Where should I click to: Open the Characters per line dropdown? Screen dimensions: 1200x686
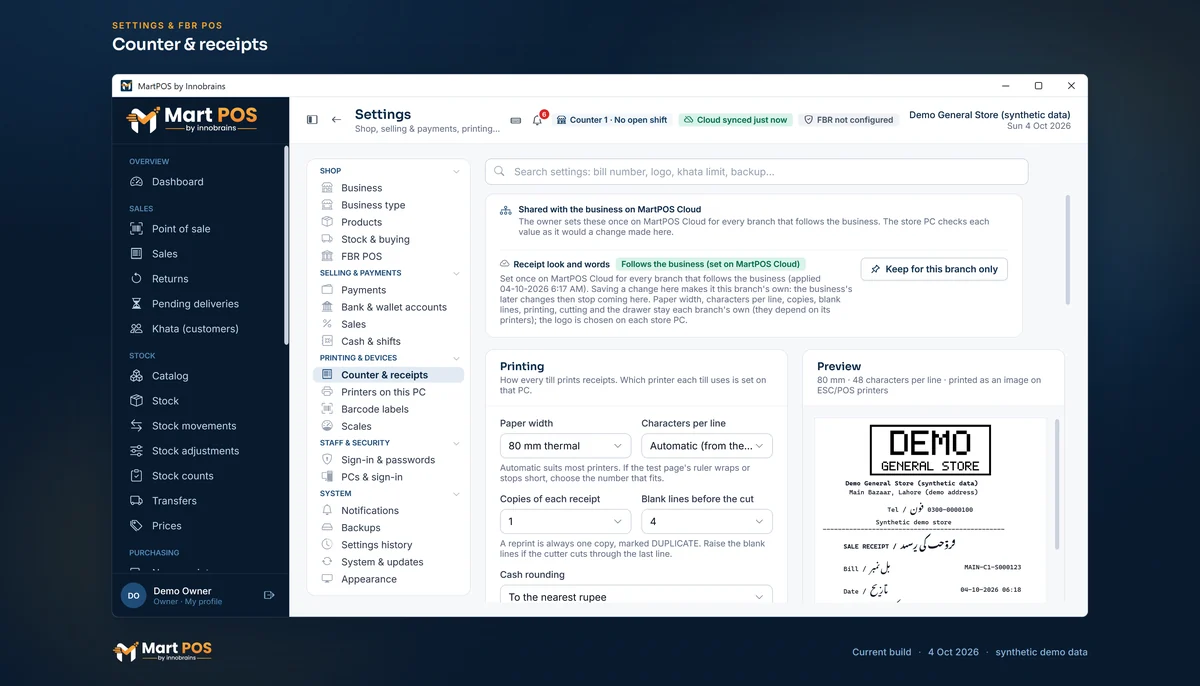click(x=707, y=446)
